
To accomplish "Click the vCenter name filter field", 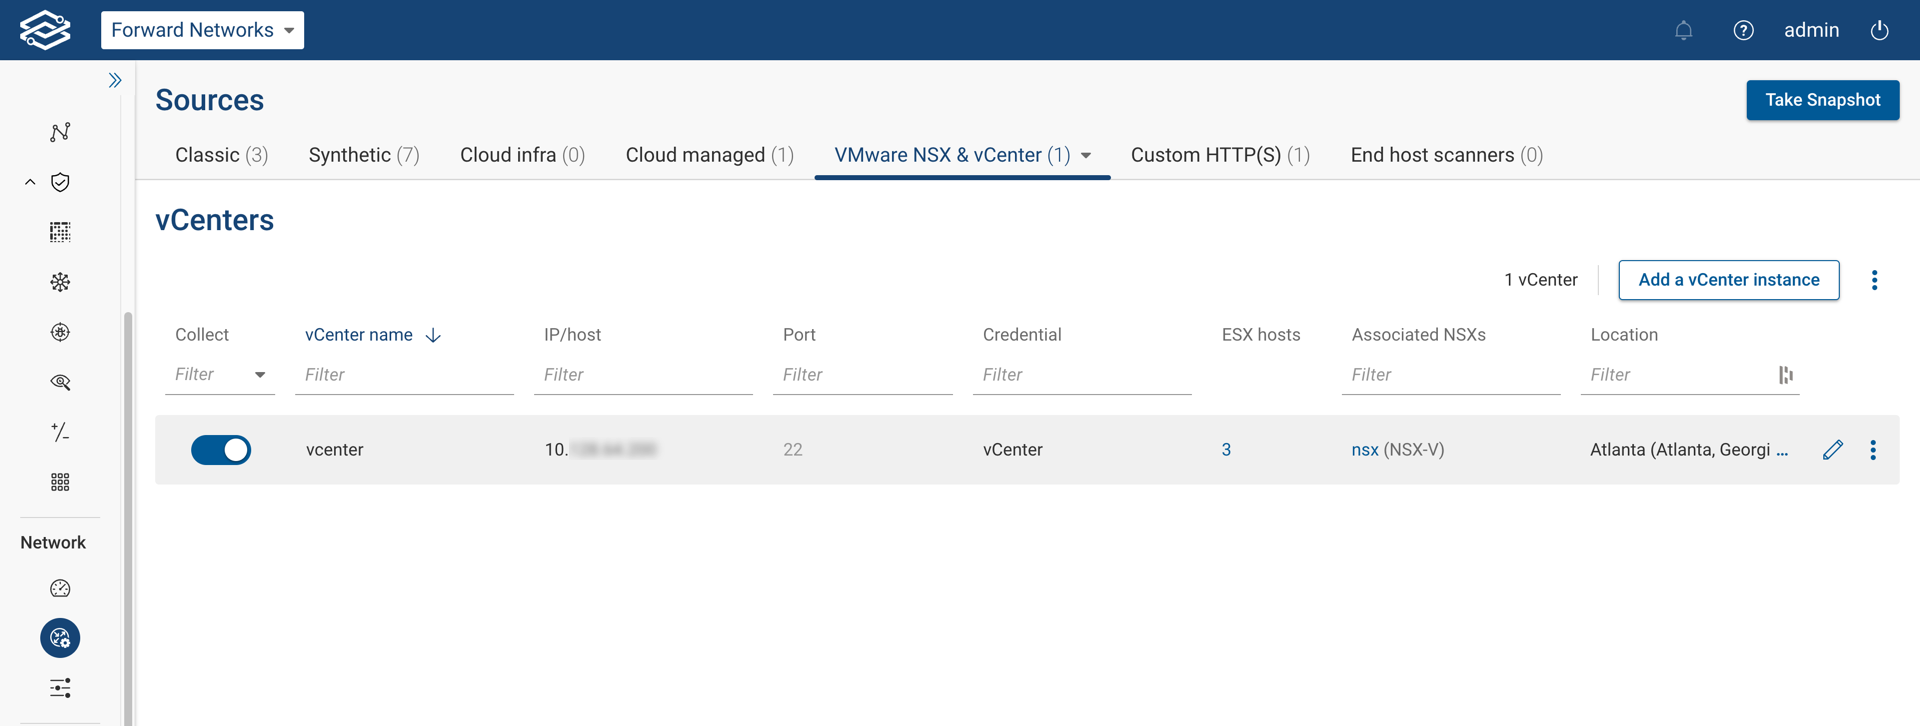I will point(404,375).
